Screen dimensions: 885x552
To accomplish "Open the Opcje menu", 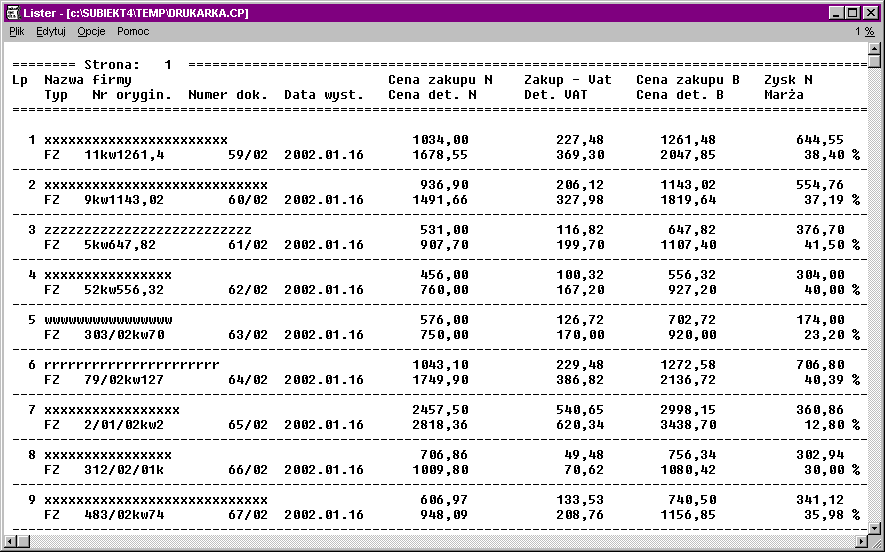I will pos(91,32).
